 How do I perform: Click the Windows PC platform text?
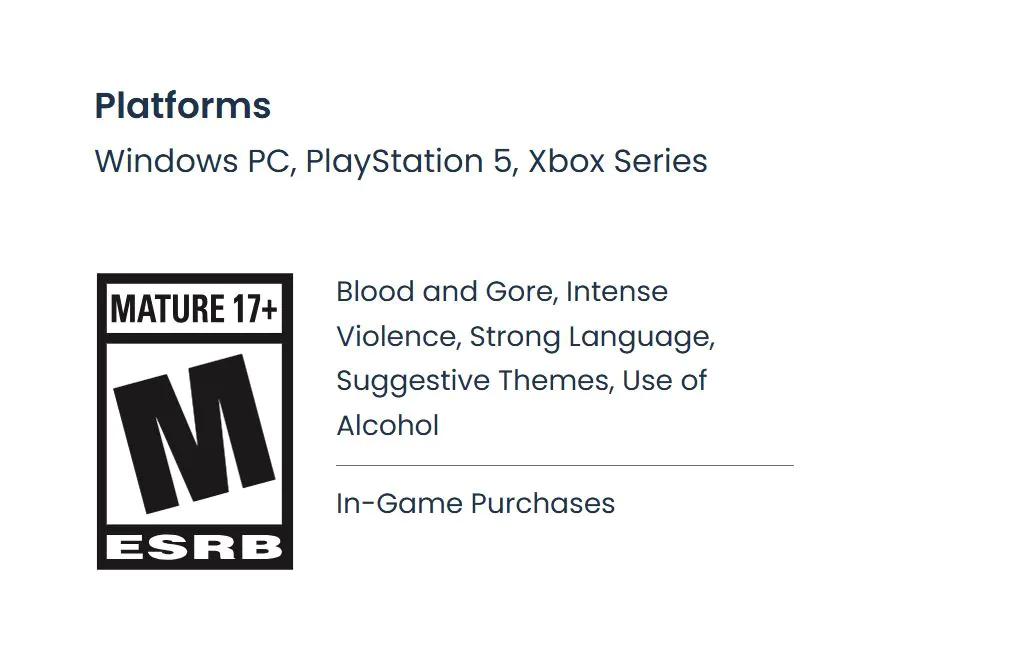pyautogui.click(x=194, y=161)
